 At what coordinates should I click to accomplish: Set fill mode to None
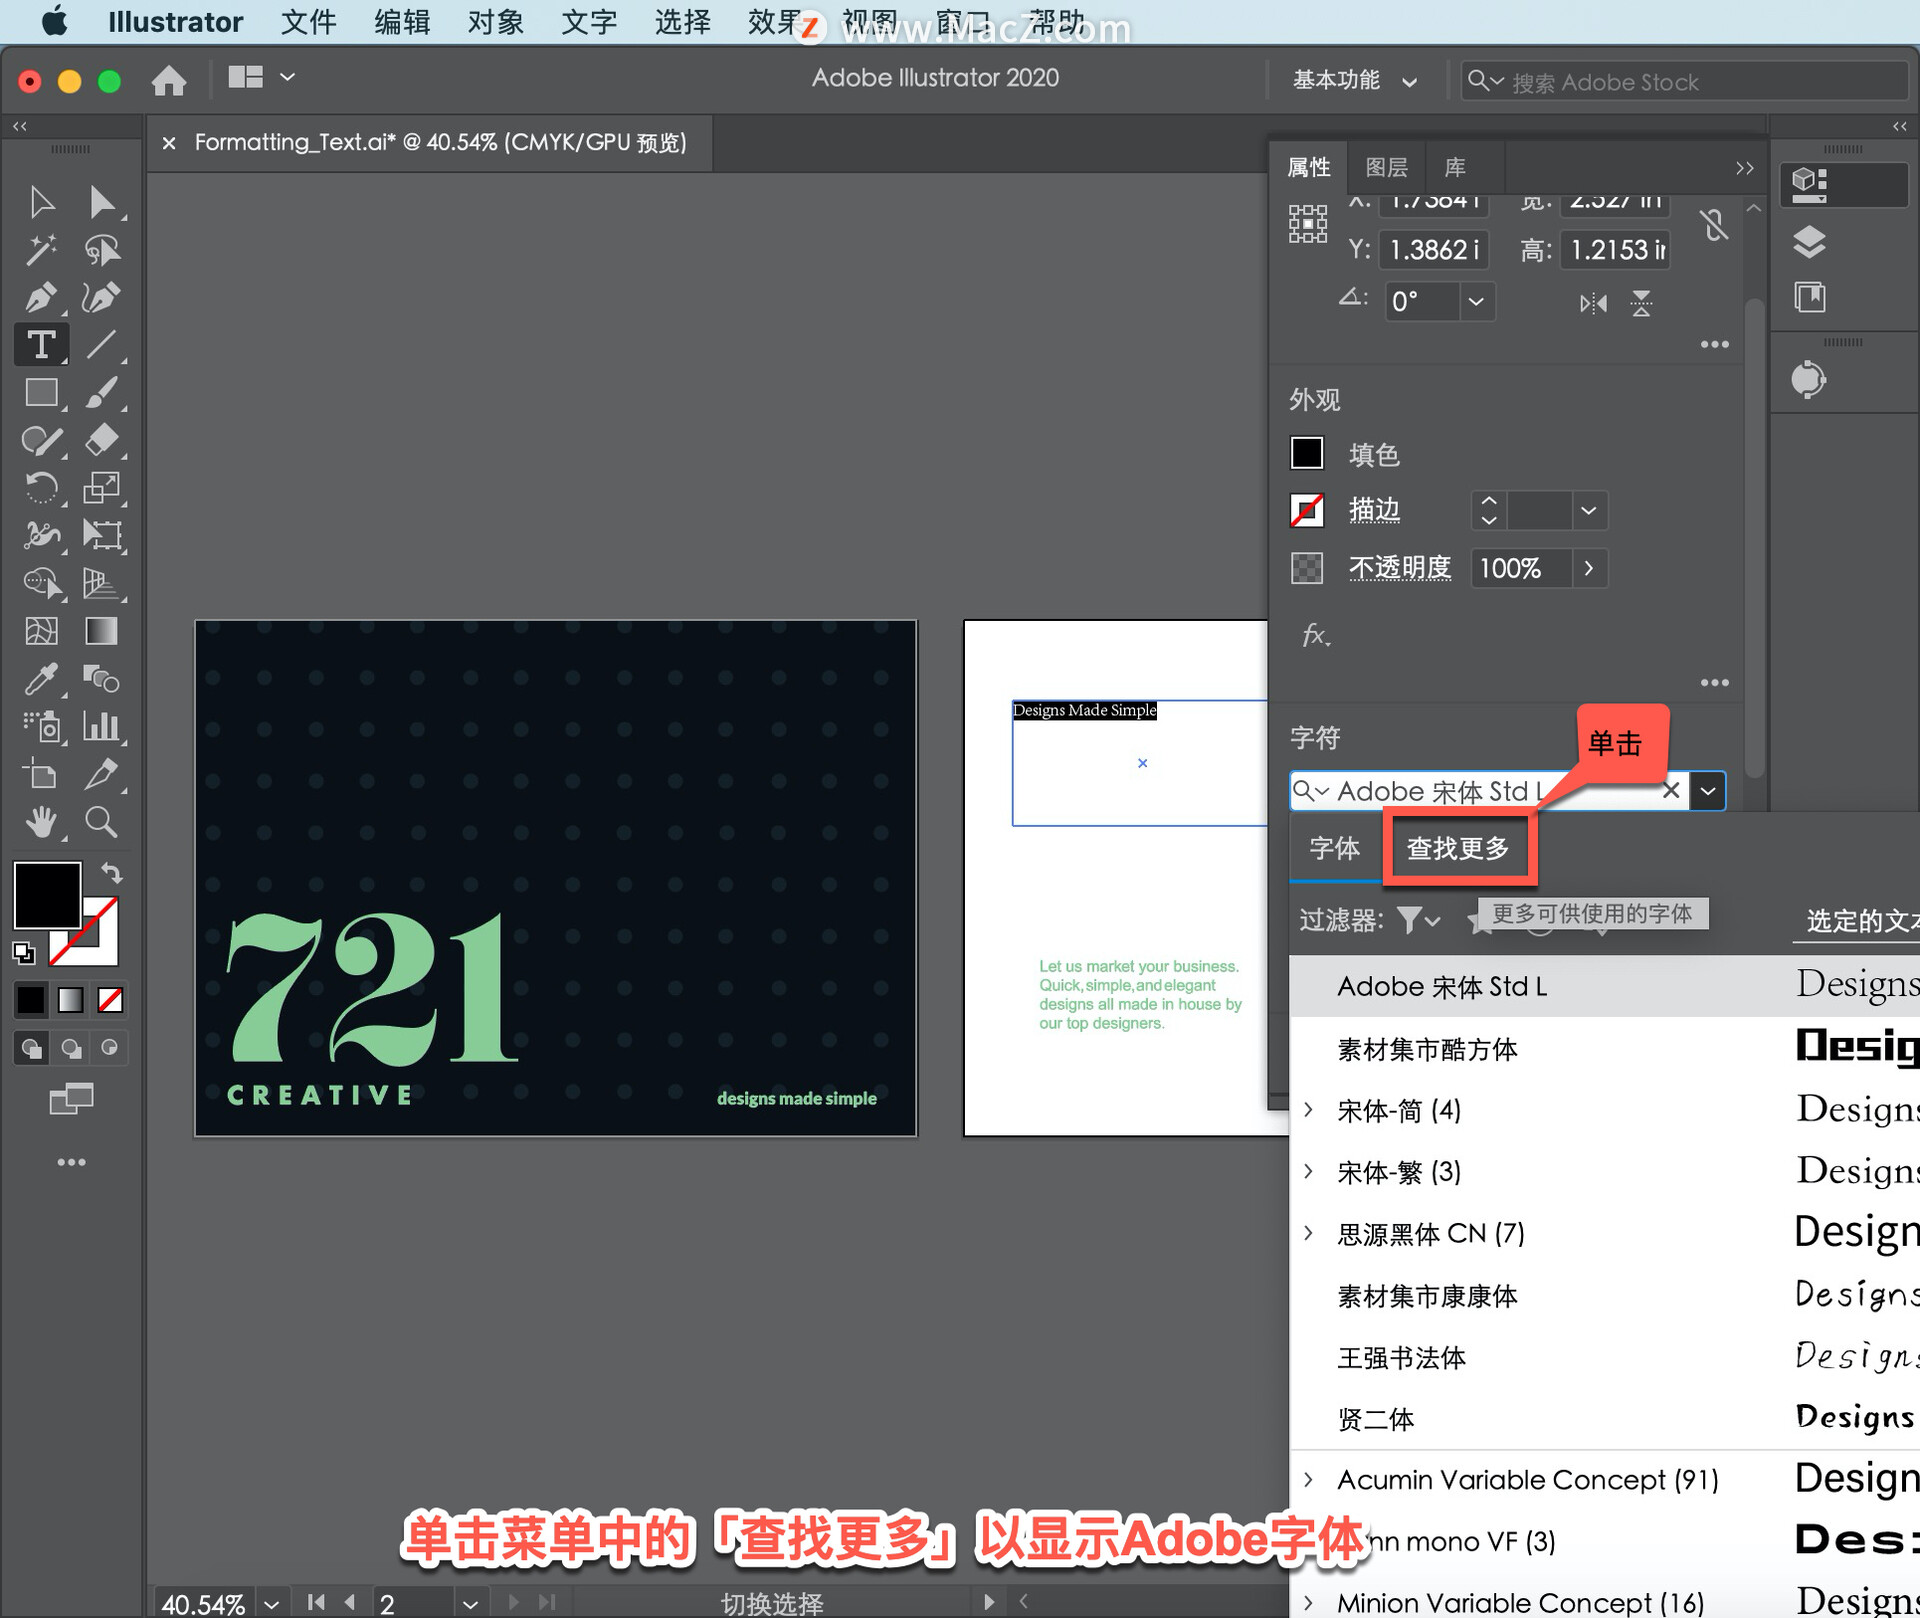[110, 999]
